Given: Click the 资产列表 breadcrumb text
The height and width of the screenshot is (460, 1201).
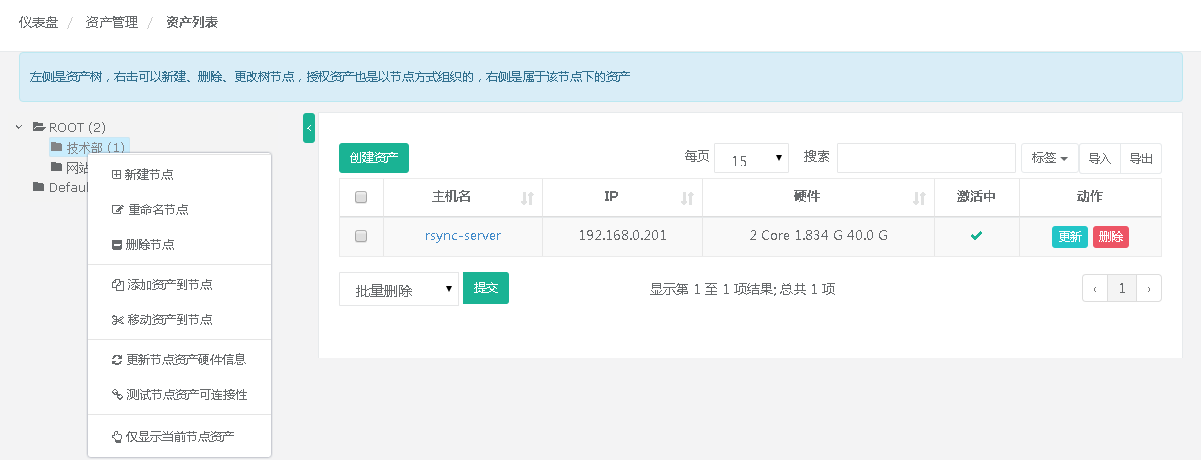Looking at the screenshot, I should click(x=192, y=22).
